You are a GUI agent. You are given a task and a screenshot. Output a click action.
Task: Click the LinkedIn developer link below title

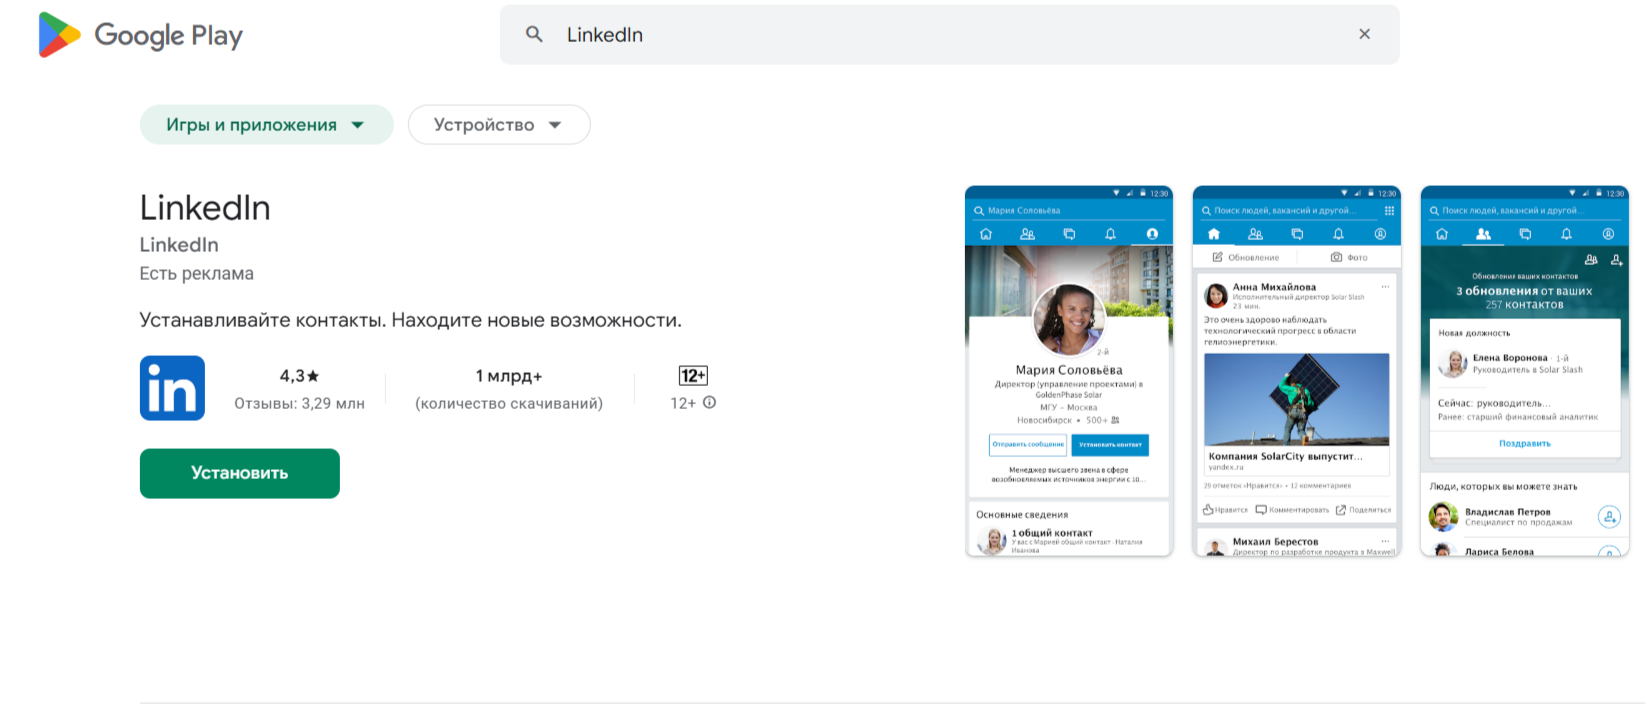pyautogui.click(x=179, y=245)
